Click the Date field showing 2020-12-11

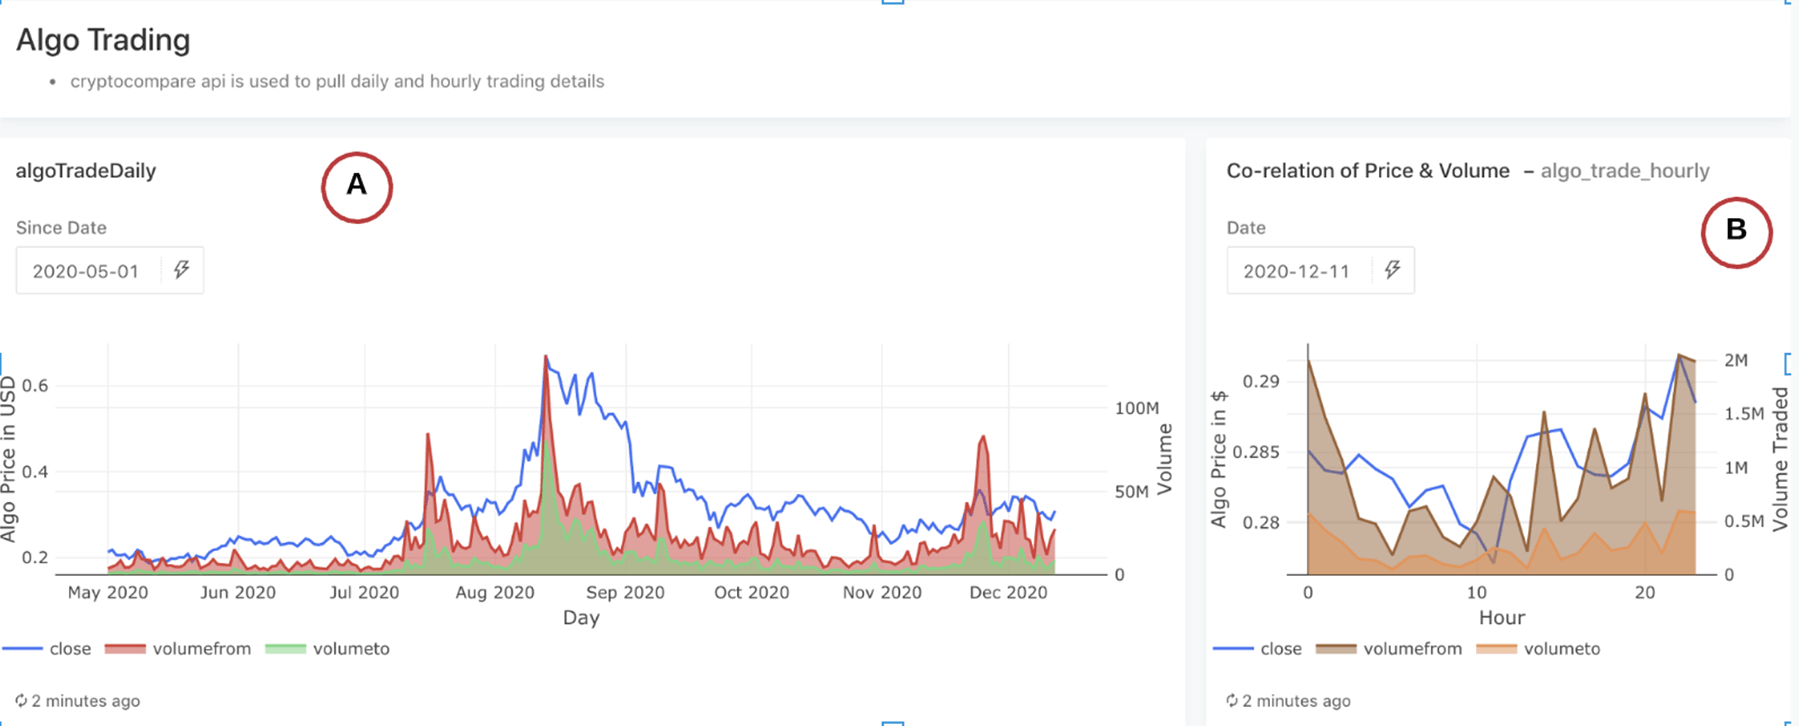click(1296, 271)
